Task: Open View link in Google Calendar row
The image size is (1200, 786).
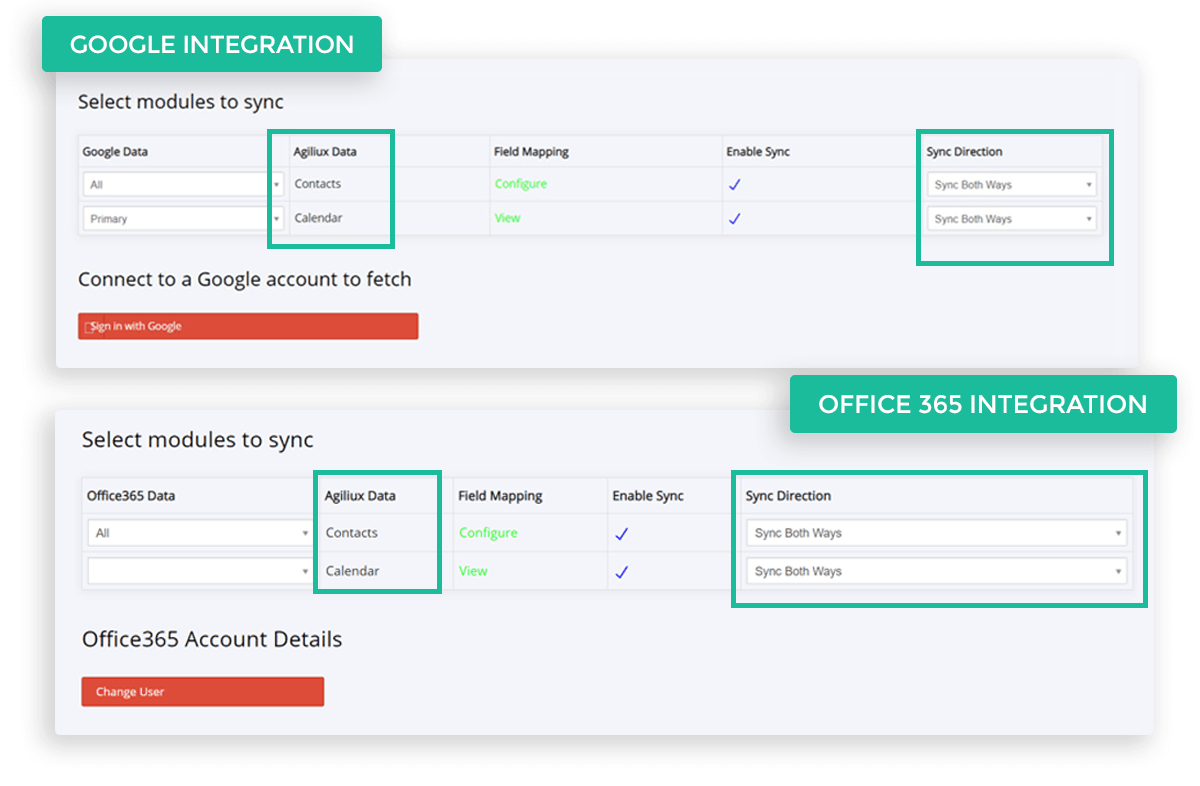Action: [x=507, y=218]
